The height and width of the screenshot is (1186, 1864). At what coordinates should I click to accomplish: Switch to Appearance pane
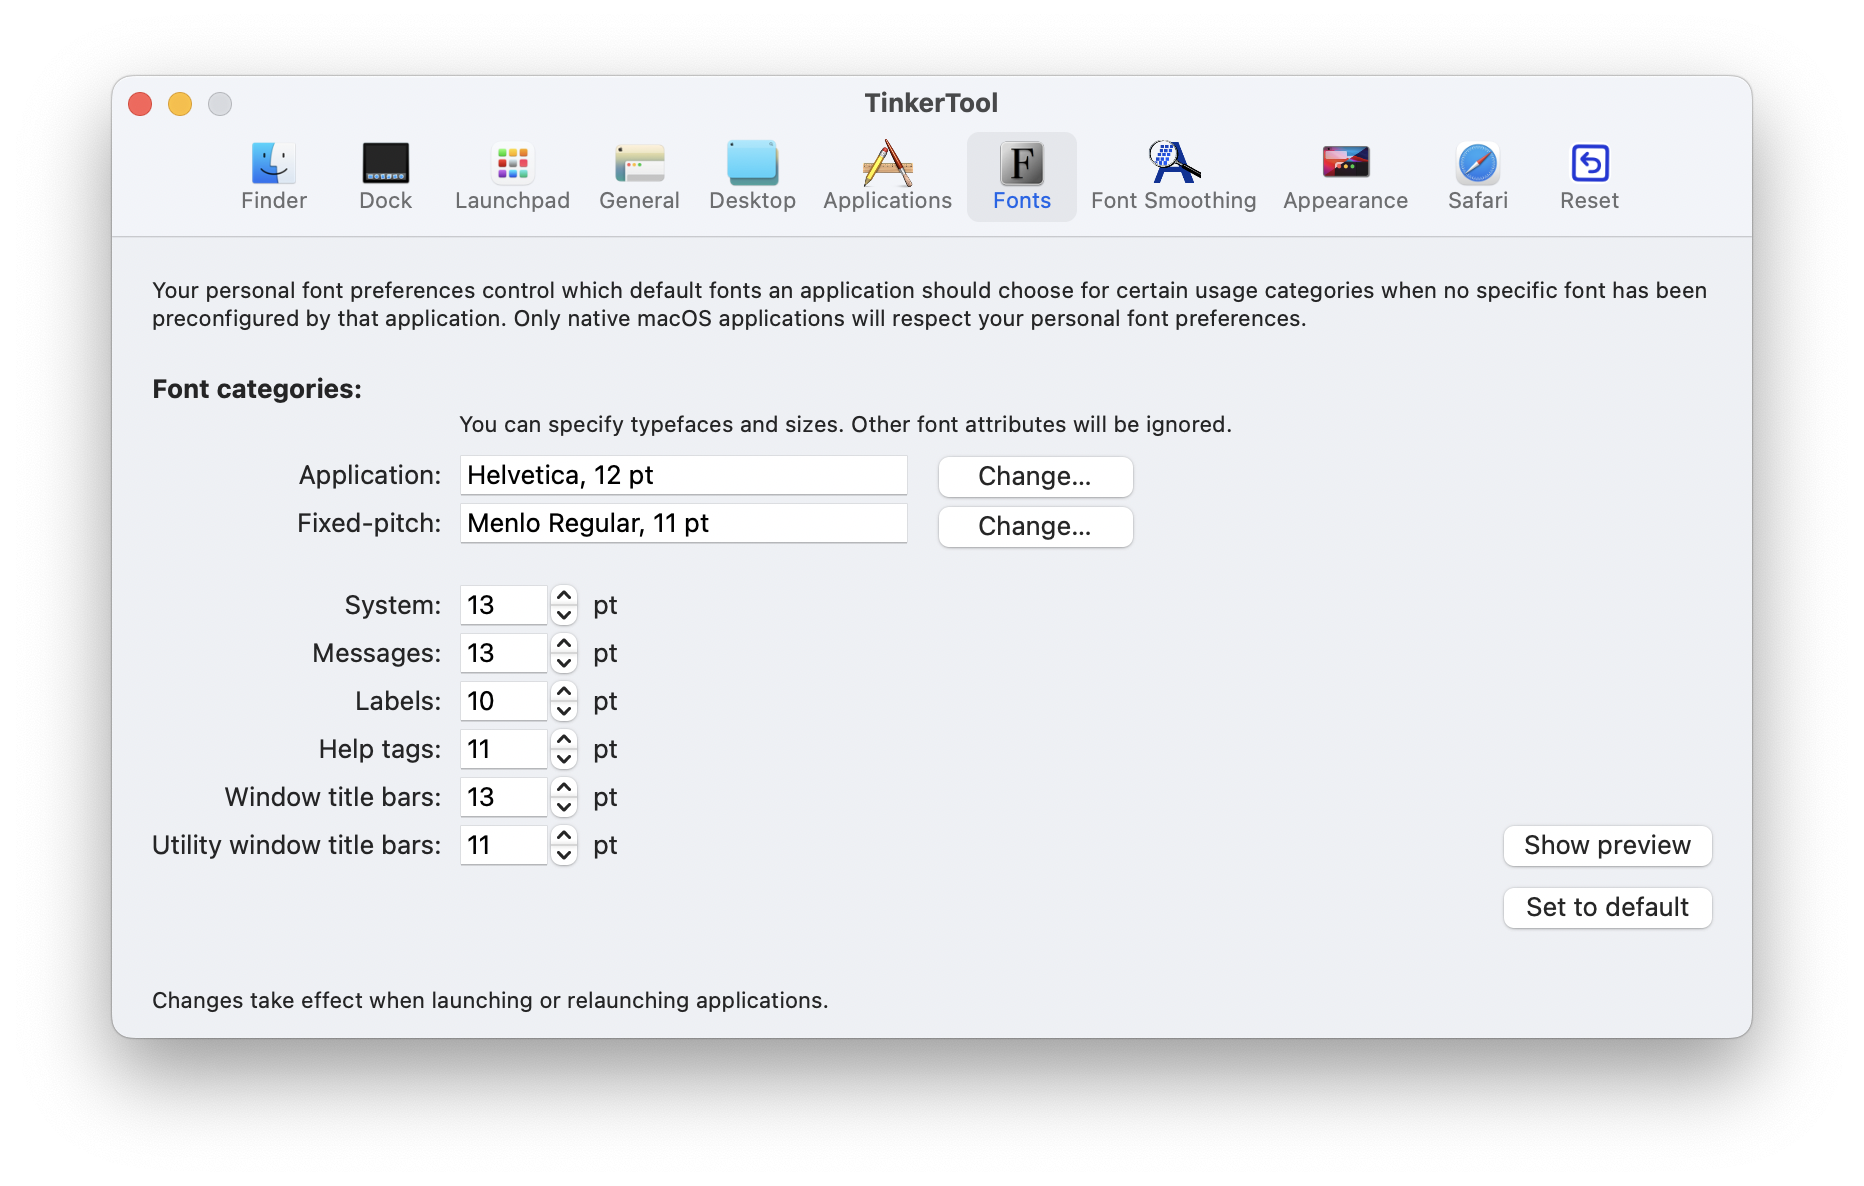click(1345, 177)
